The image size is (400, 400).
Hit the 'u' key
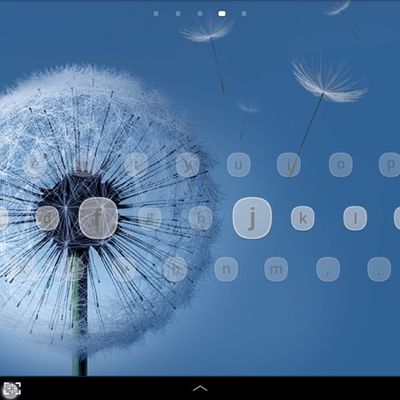pos(239,165)
